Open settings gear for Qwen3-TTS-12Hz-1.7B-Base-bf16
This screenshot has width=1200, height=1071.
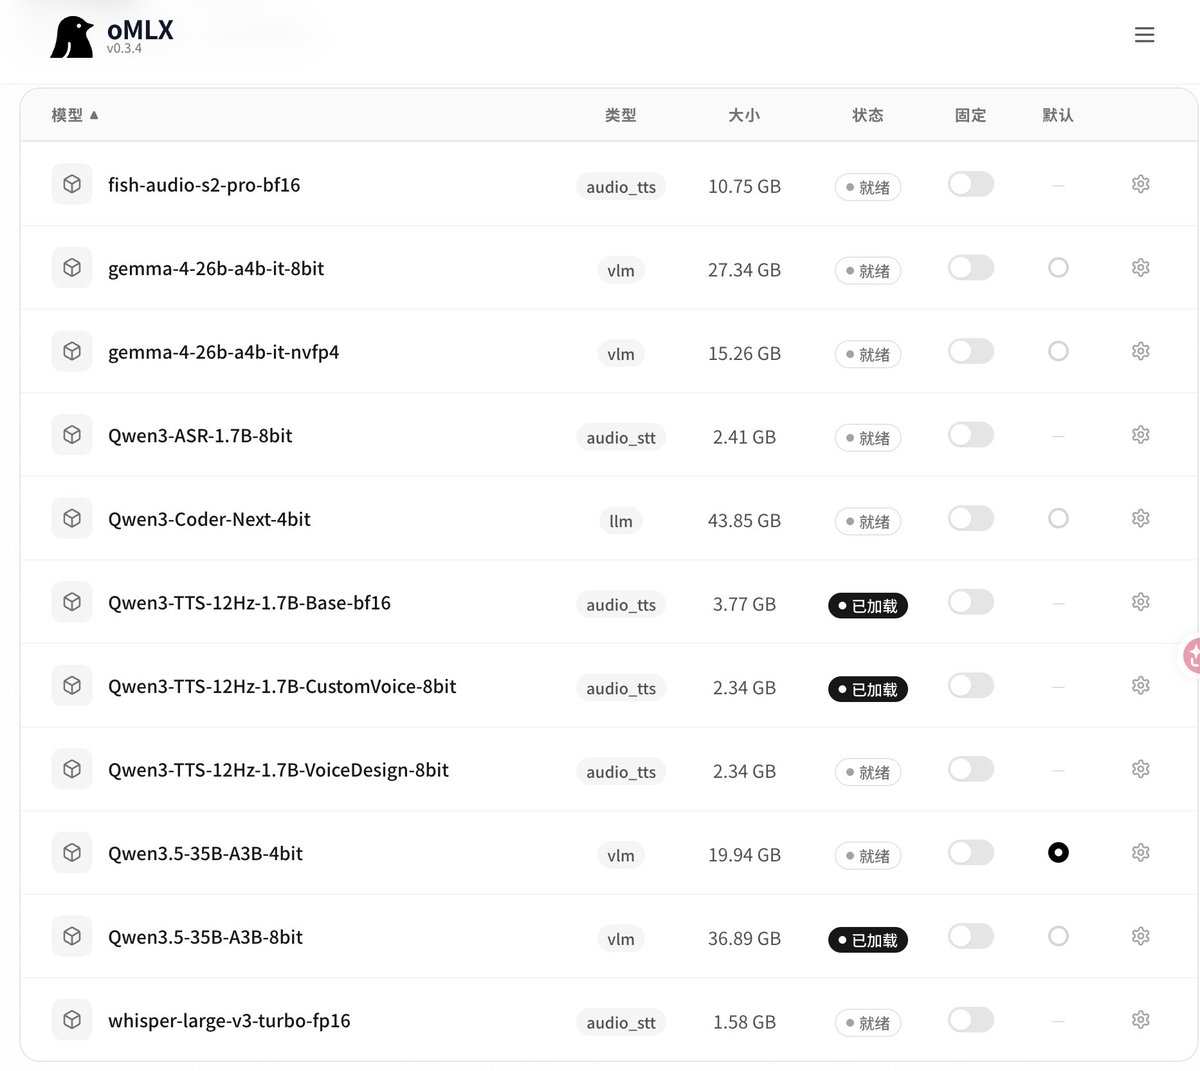(1140, 602)
